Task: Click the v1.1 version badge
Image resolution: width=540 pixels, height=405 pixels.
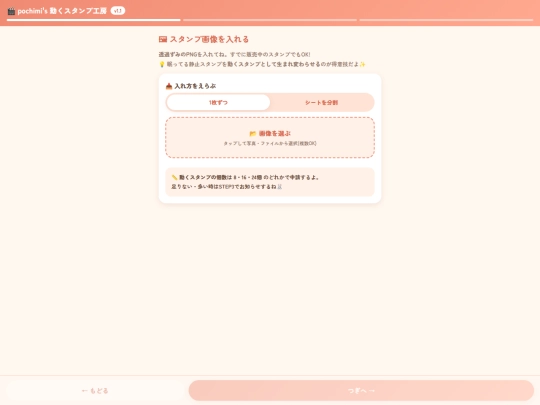Action: (118, 11)
